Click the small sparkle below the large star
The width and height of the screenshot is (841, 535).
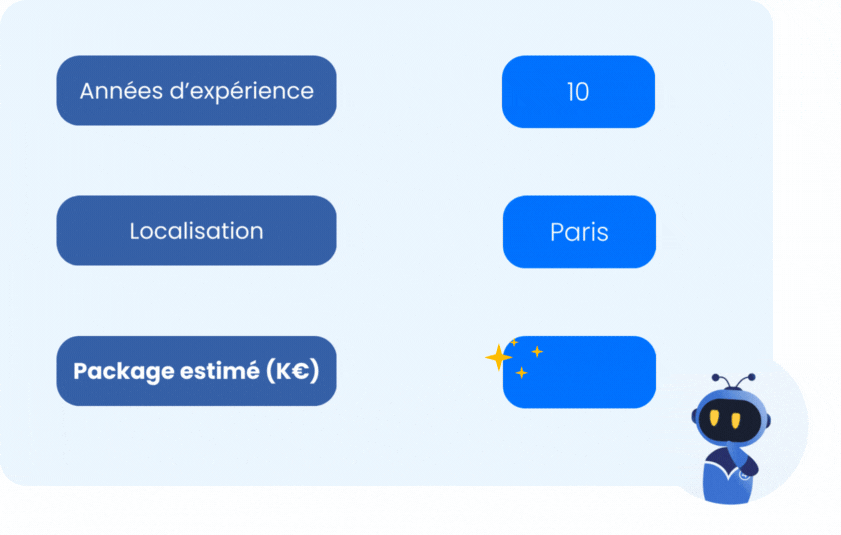point(521,373)
